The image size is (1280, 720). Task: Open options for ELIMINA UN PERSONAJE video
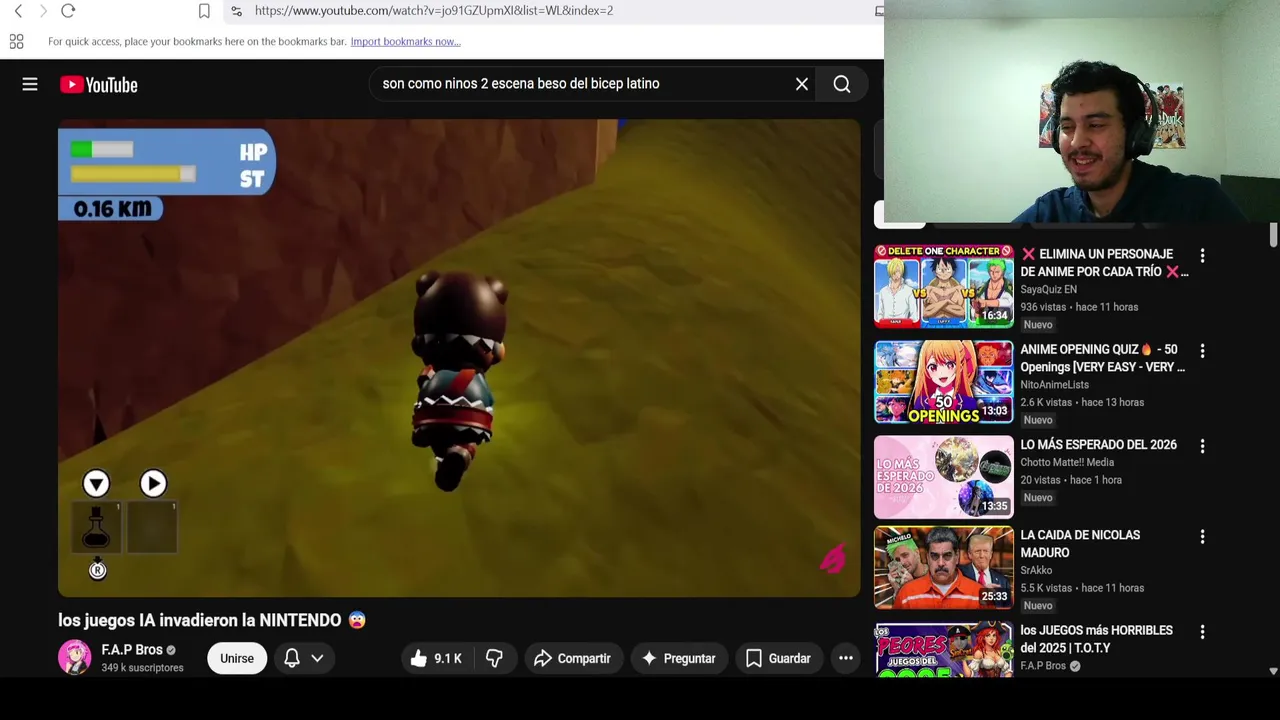tap(1203, 256)
